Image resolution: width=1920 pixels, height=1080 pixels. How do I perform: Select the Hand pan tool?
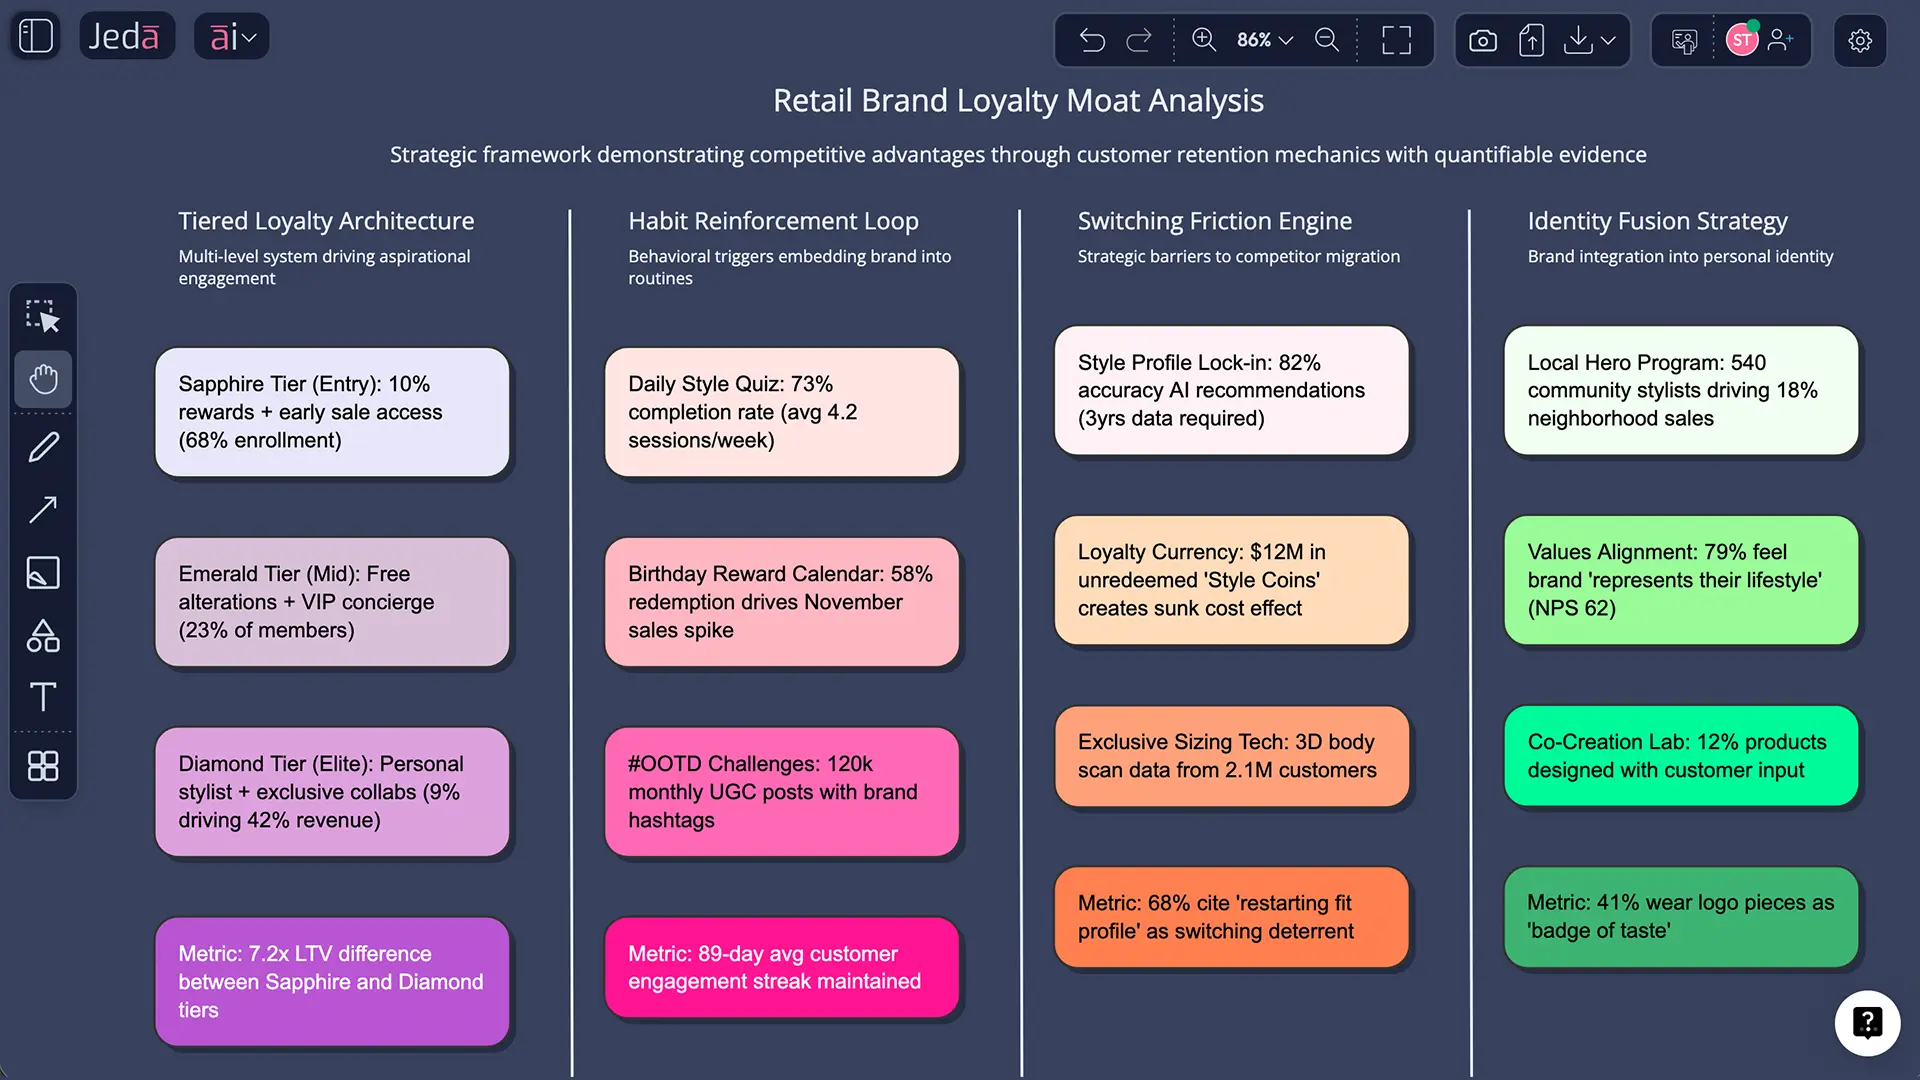(x=43, y=380)
